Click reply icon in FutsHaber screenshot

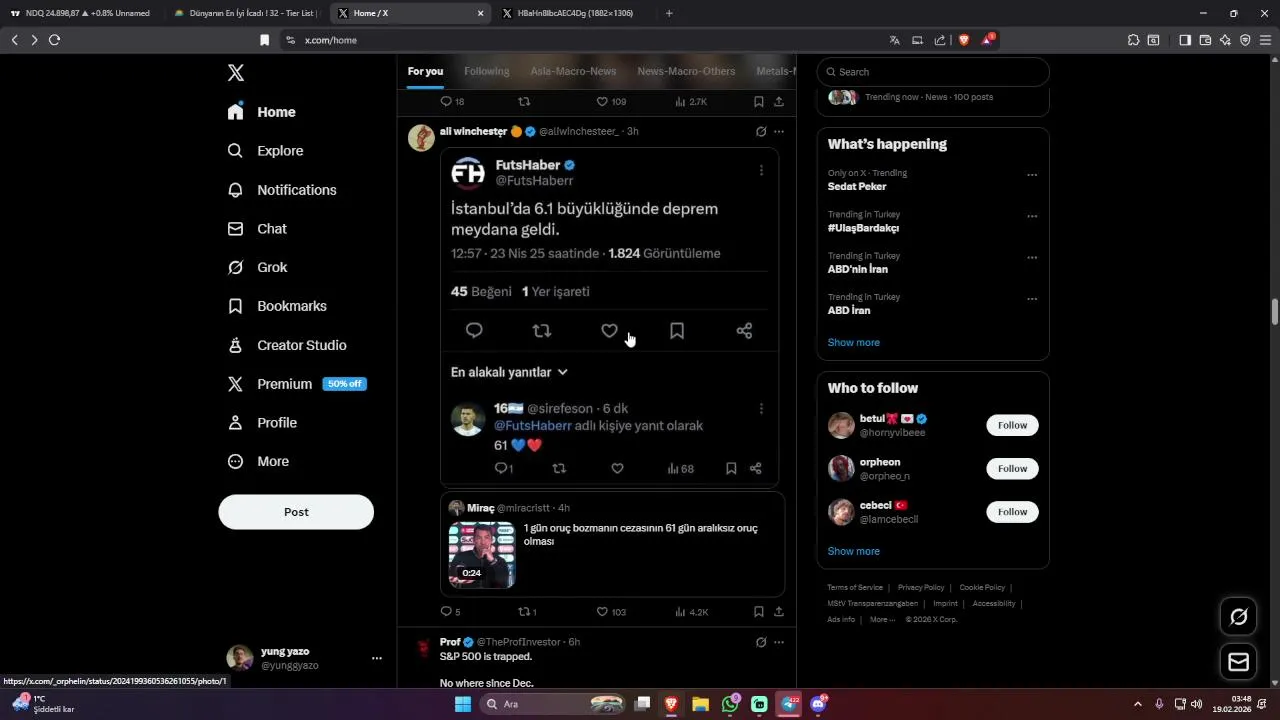474,331
